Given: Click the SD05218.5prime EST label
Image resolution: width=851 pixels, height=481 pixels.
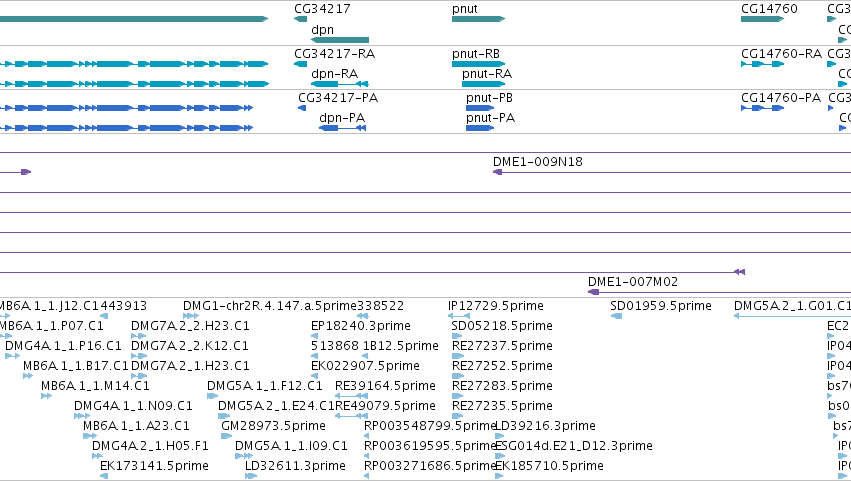Looking at the screenshot, I should coord(502,326).
